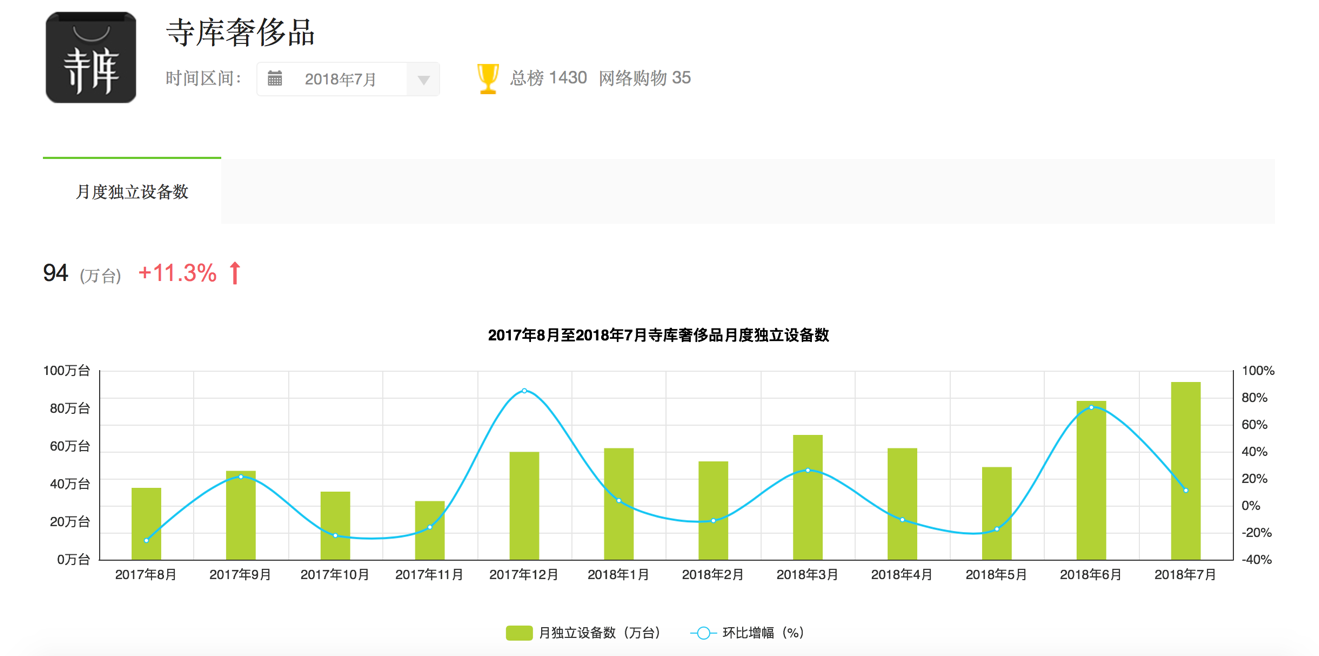The height and width of the screenshot is (656, 1319).
Task: Click the 2018年3月 bar
Action: tap(808, 497)
